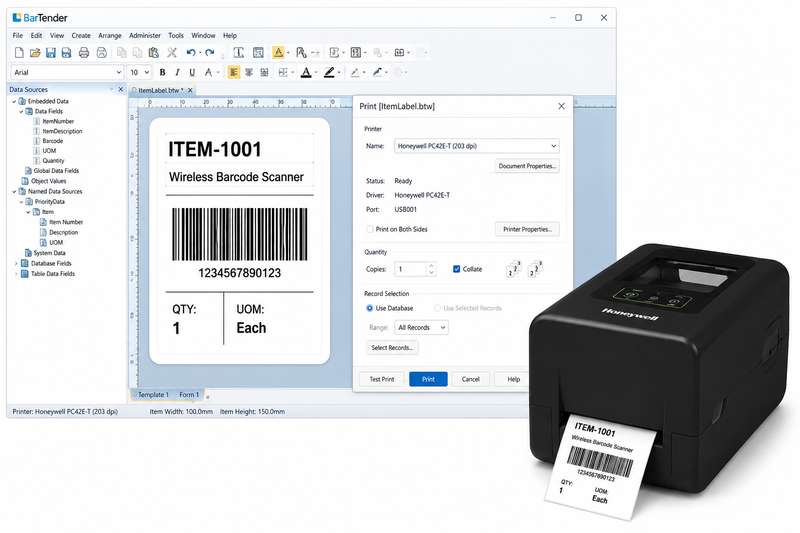Open the Create menu
This screenshot has width=800, height=533.
(81, 35)
